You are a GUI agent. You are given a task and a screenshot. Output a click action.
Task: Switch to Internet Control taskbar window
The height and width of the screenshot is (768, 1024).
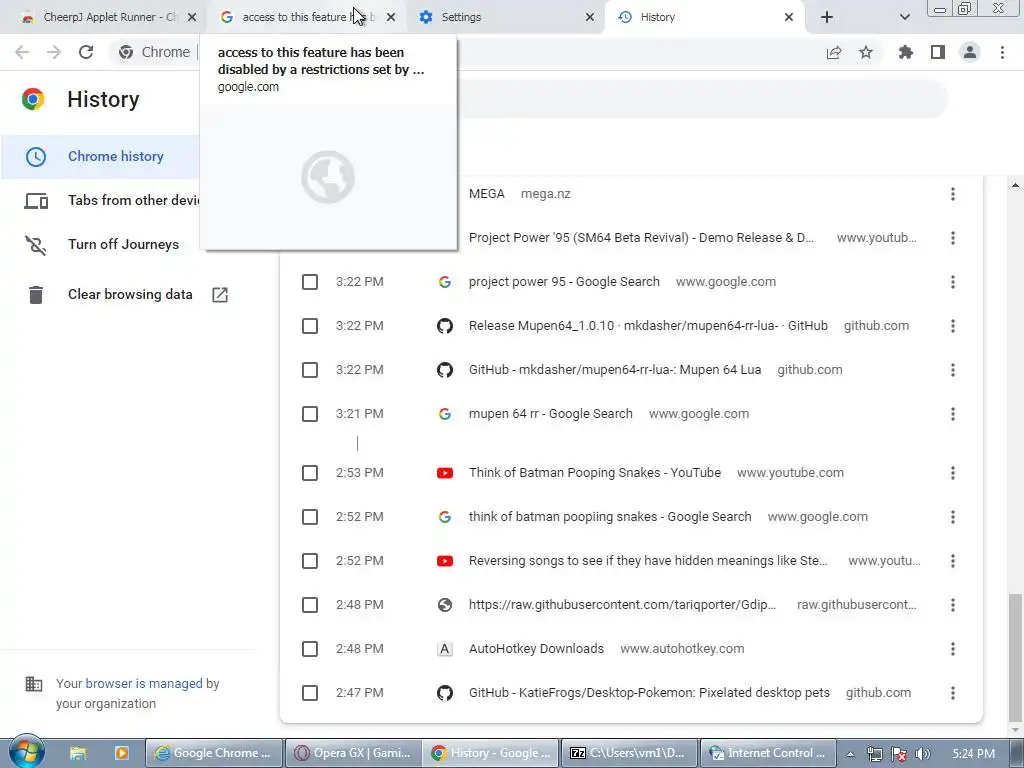point(767,753)
